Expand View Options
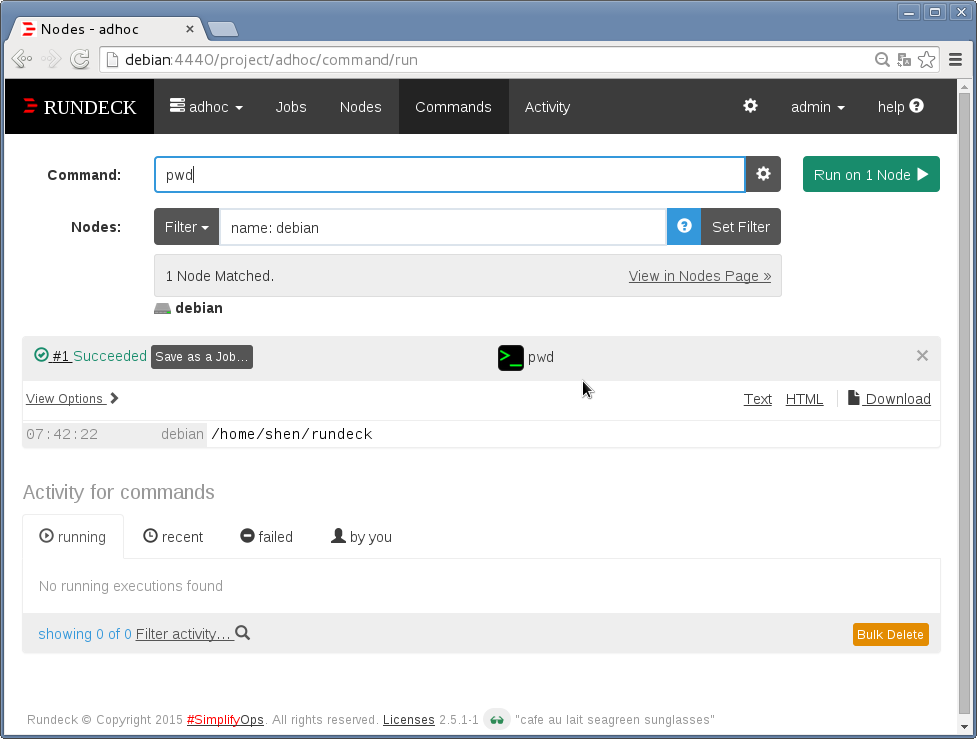This screenshot has height=739, width=977. click(72, 398)
